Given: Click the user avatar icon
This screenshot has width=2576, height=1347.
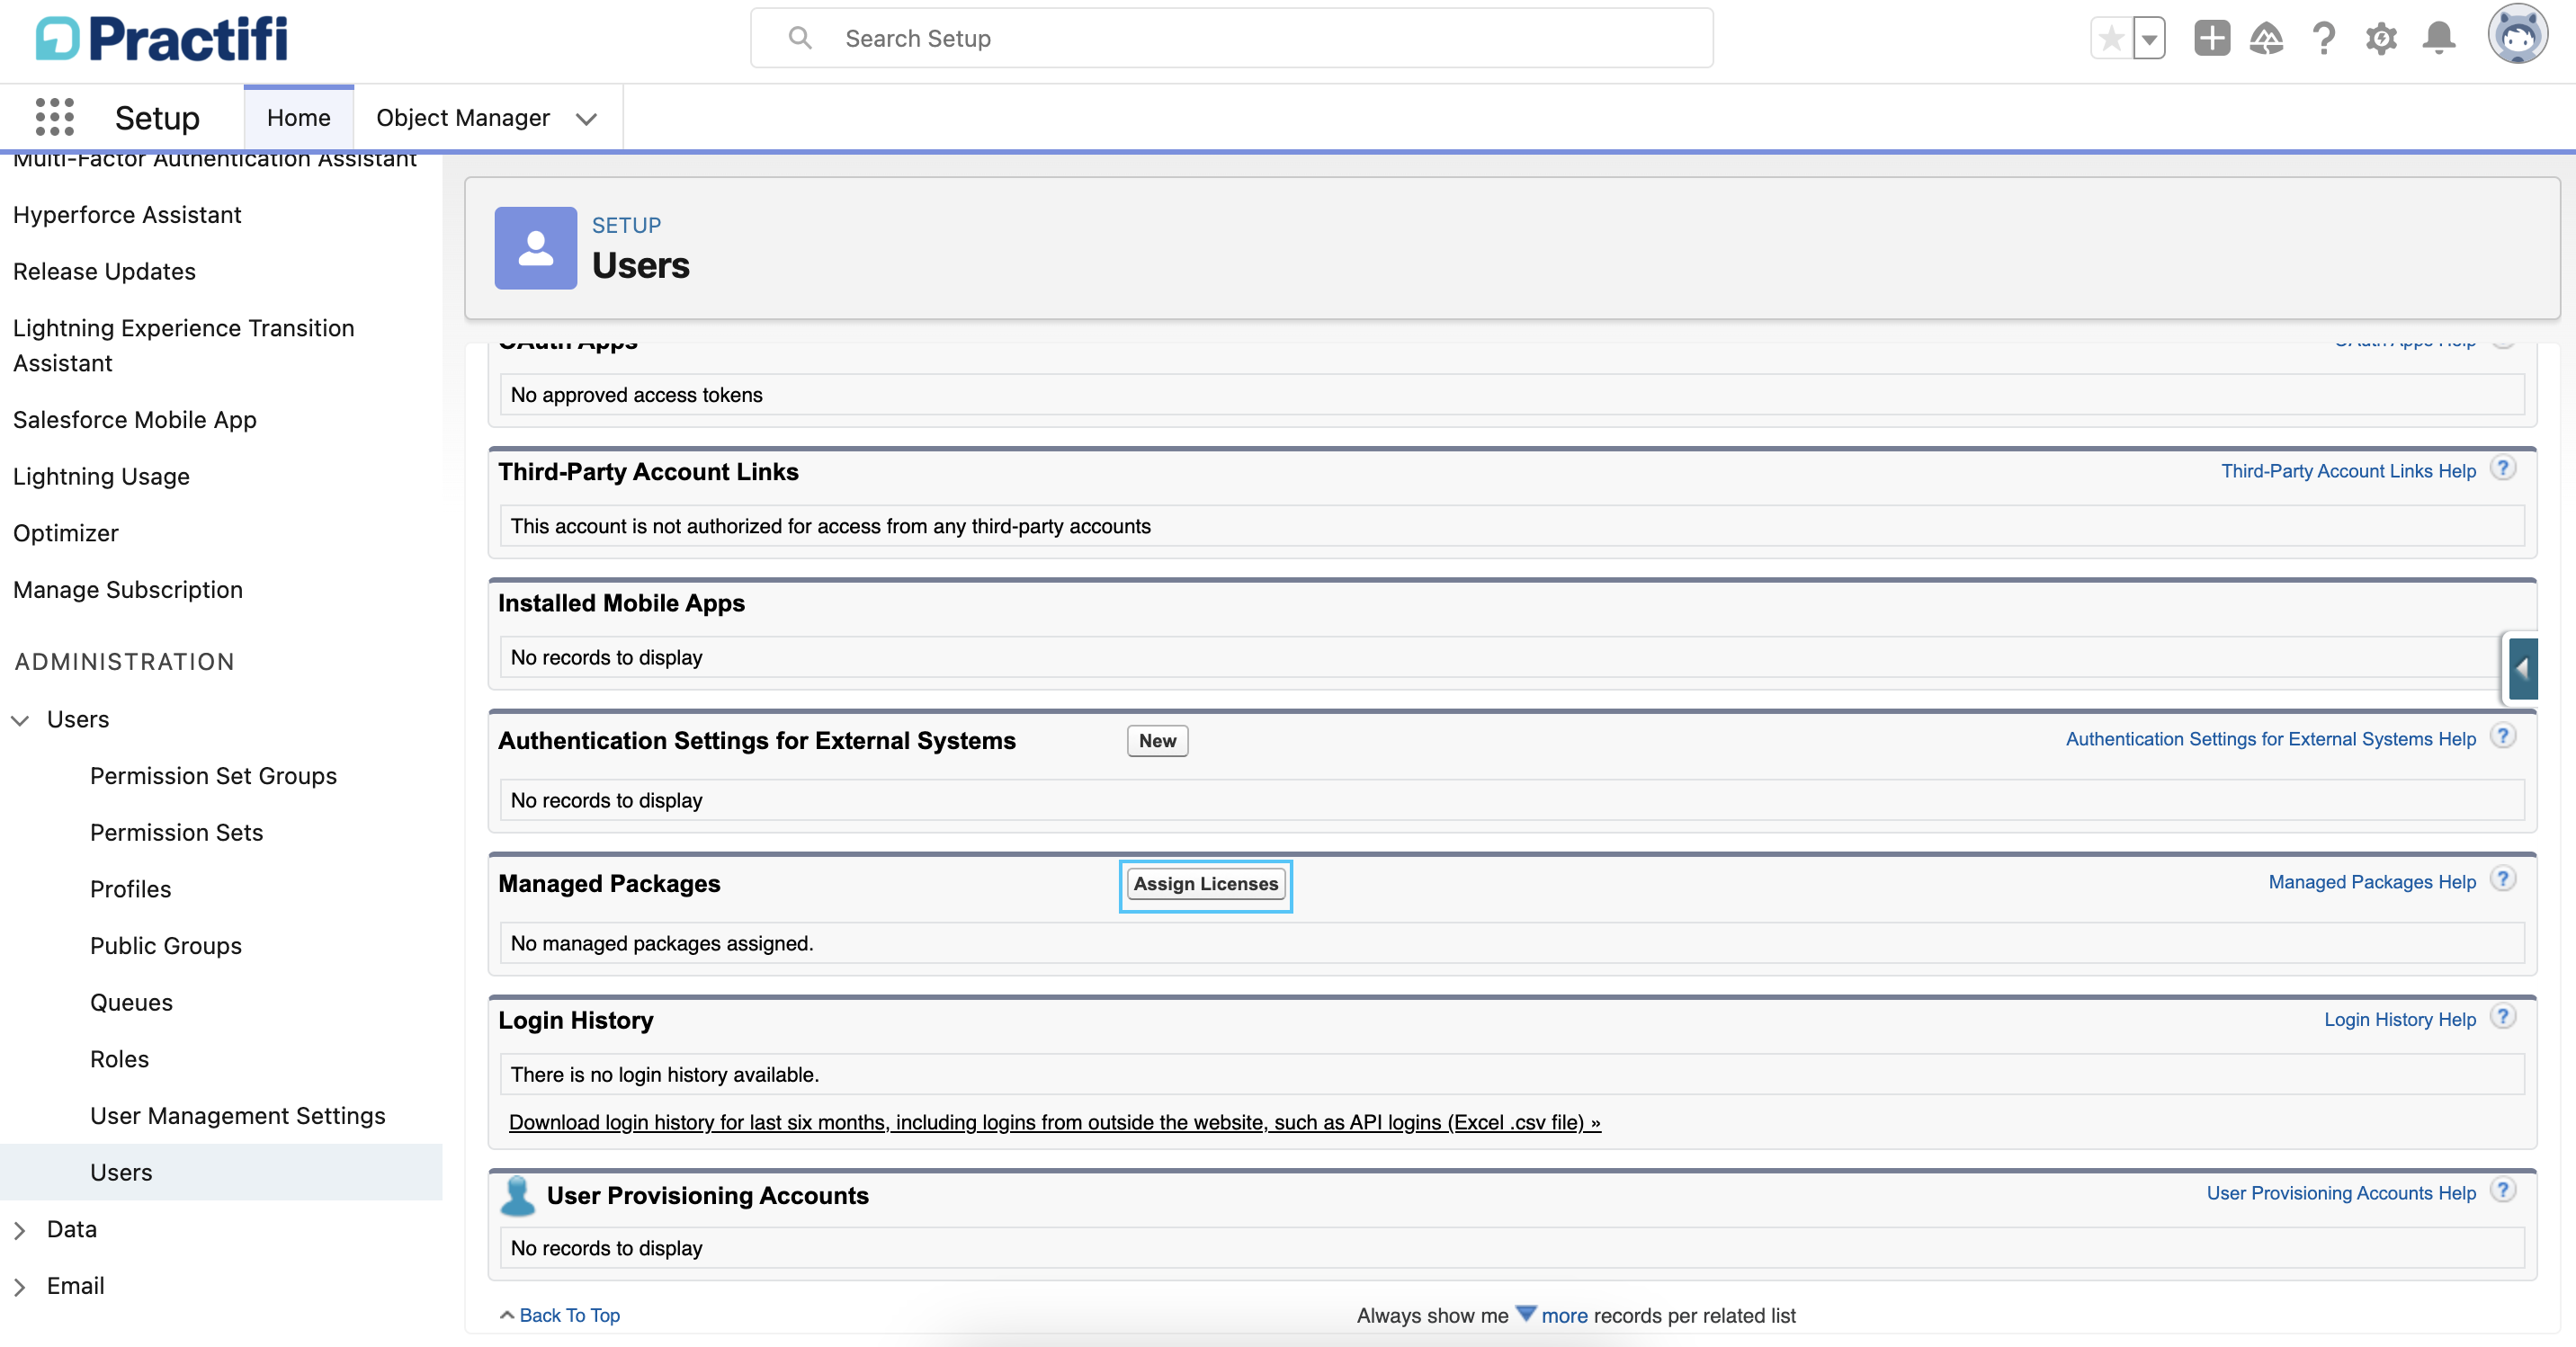Looking at the screenshot, I should click(x=2517, y=35).
